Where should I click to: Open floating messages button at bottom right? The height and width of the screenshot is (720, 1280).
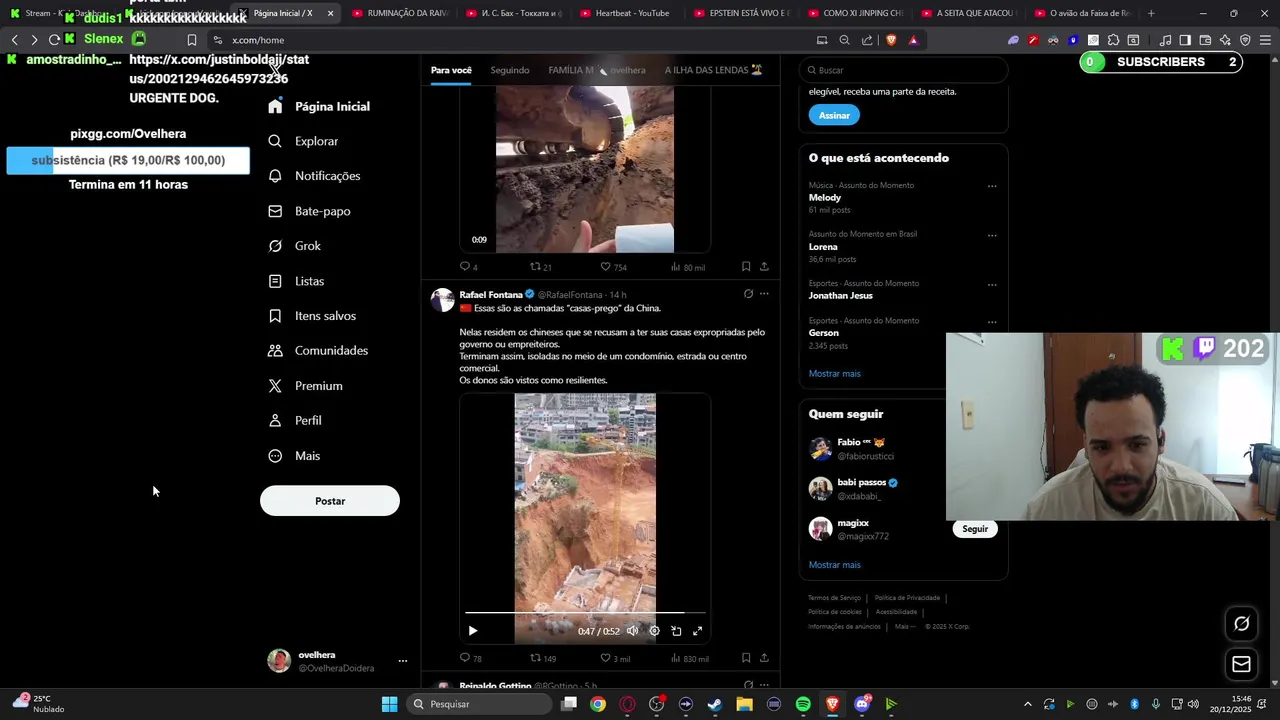[1241, 664]
